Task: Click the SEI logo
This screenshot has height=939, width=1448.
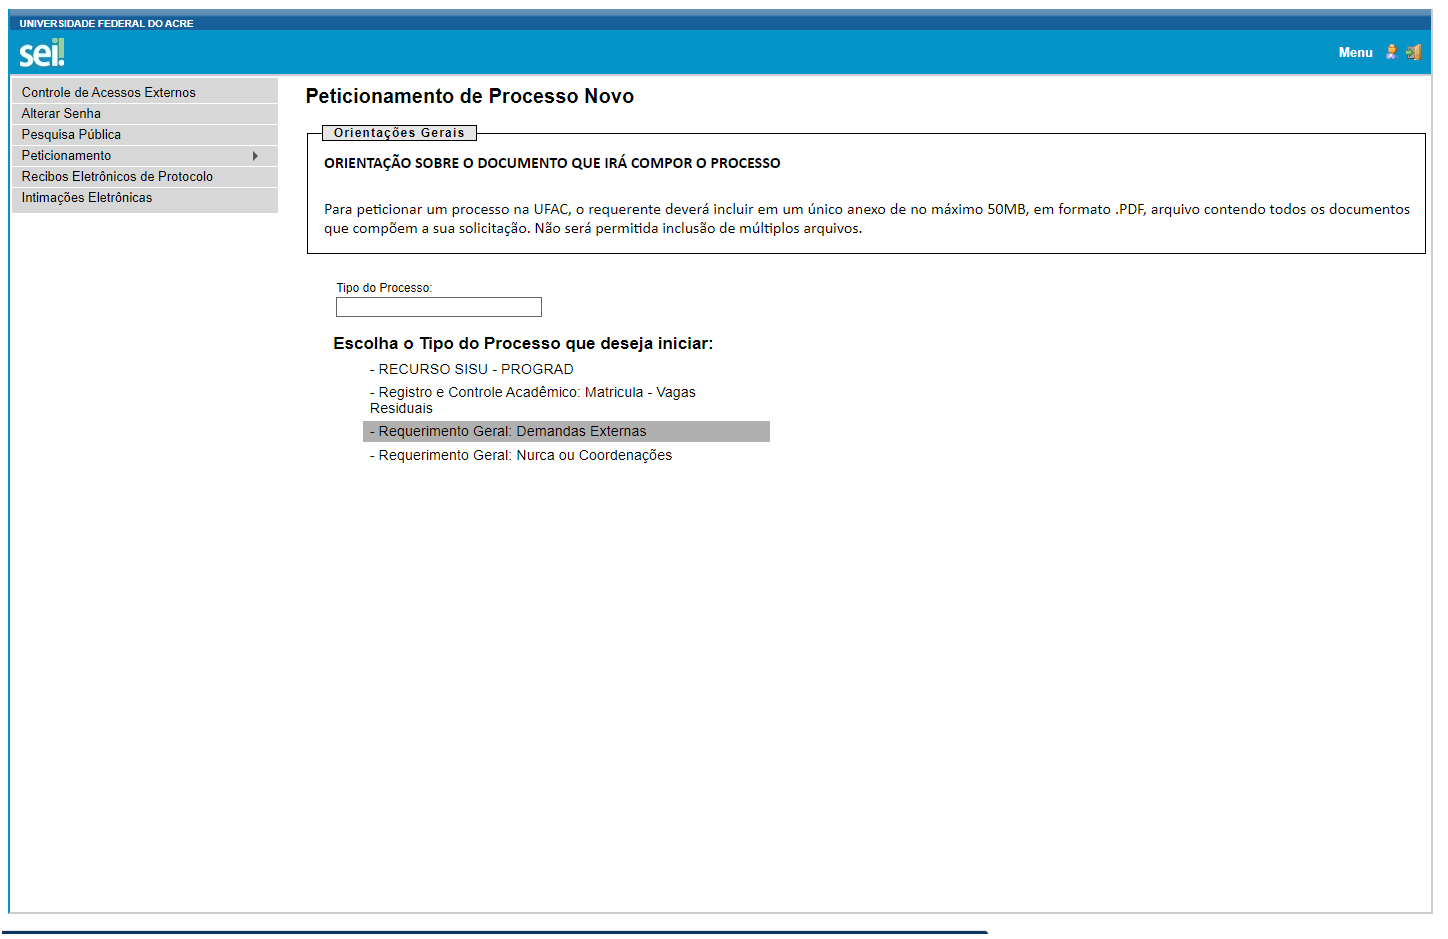Action: coord(41,53)
